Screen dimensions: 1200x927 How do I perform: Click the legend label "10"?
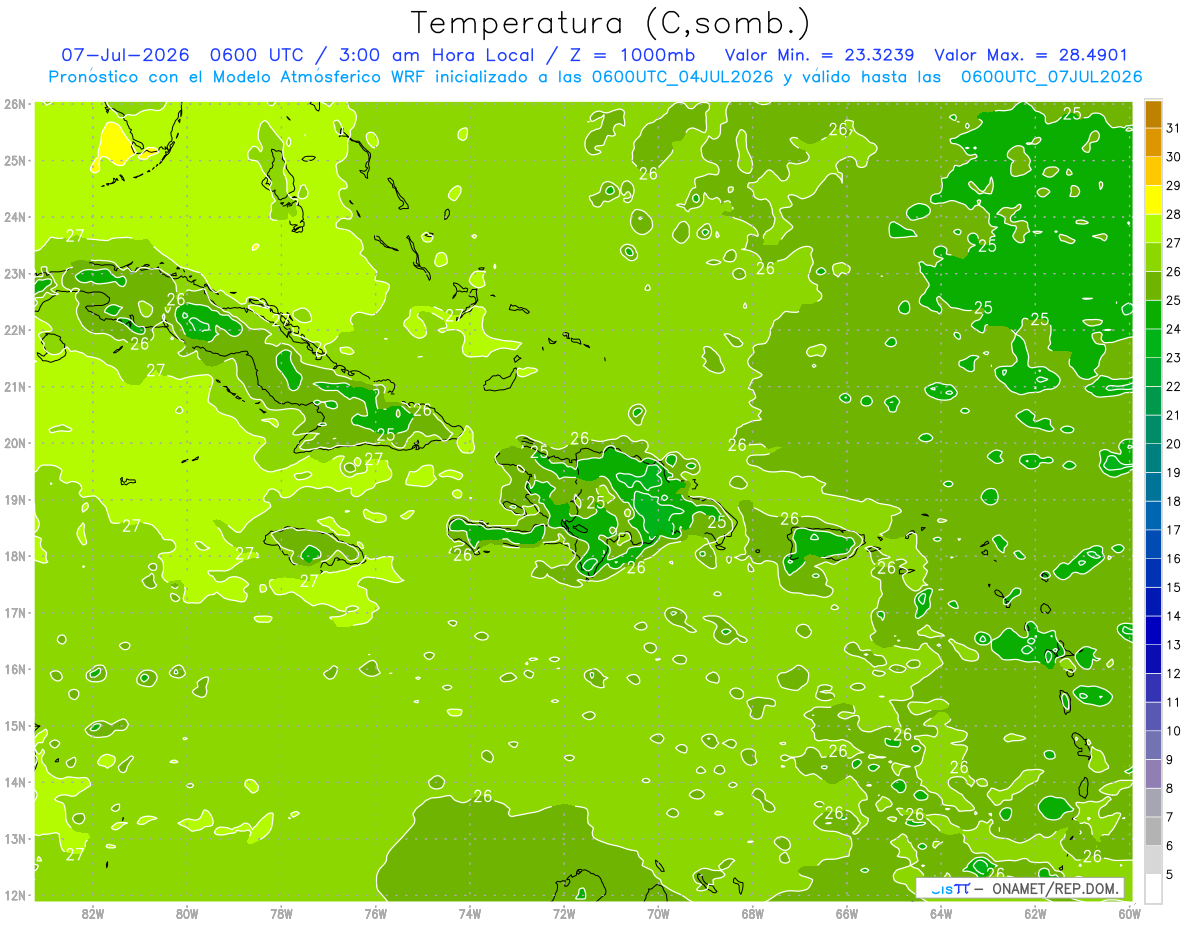[1173, 731]
